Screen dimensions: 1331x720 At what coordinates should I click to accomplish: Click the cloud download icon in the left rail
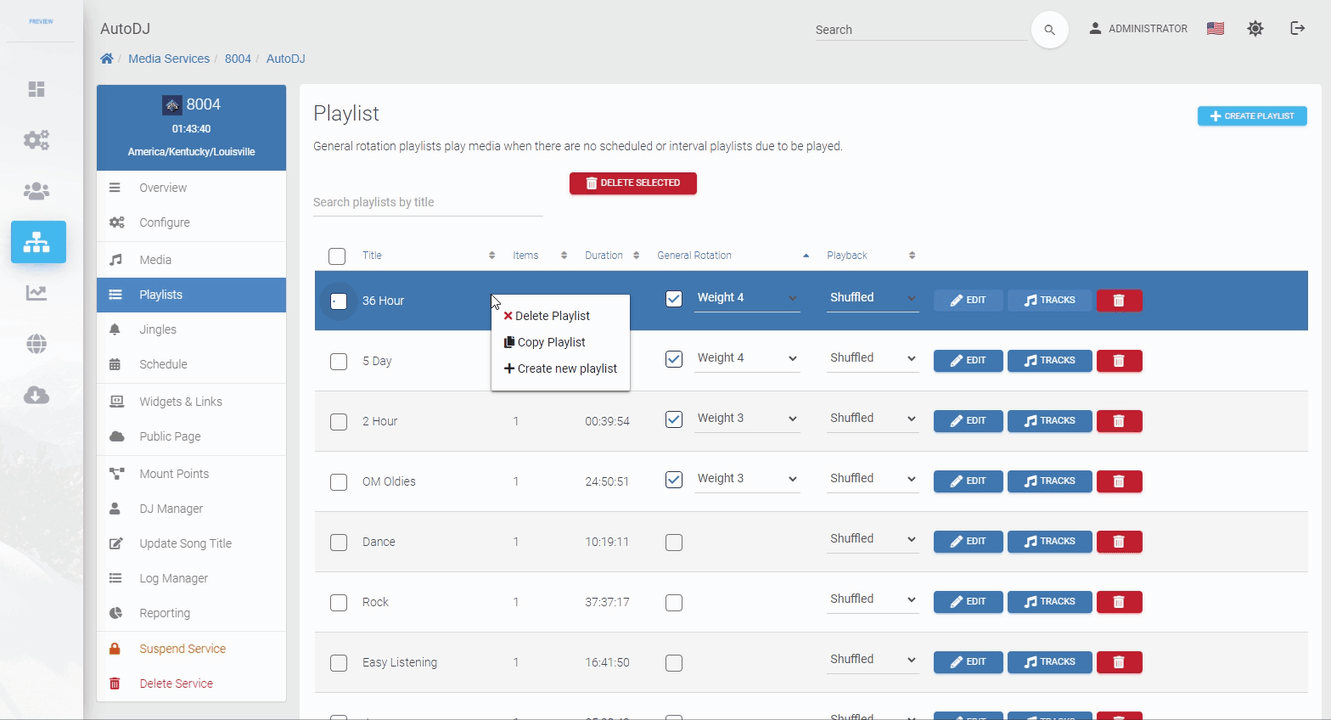tap(37, 396)
